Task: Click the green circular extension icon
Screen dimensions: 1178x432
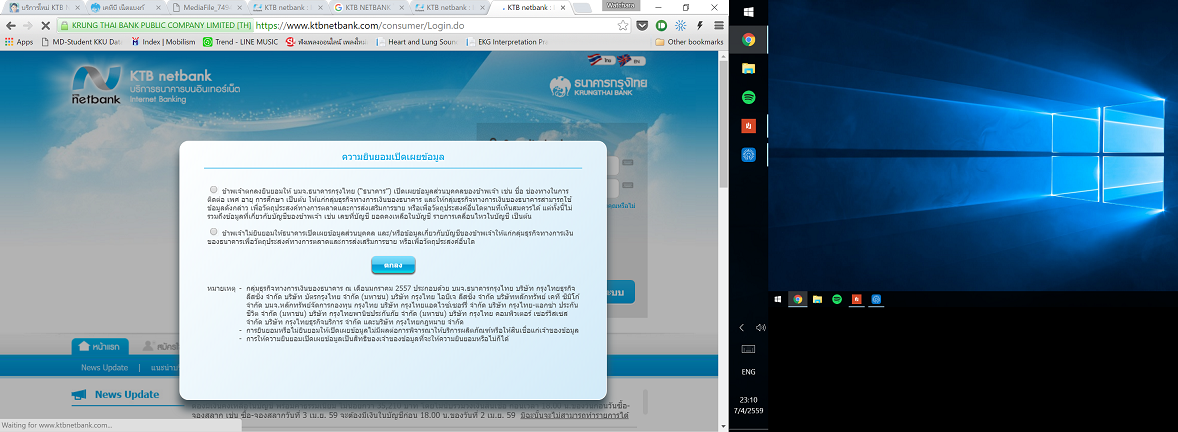Action: click(x=662, y=25)
